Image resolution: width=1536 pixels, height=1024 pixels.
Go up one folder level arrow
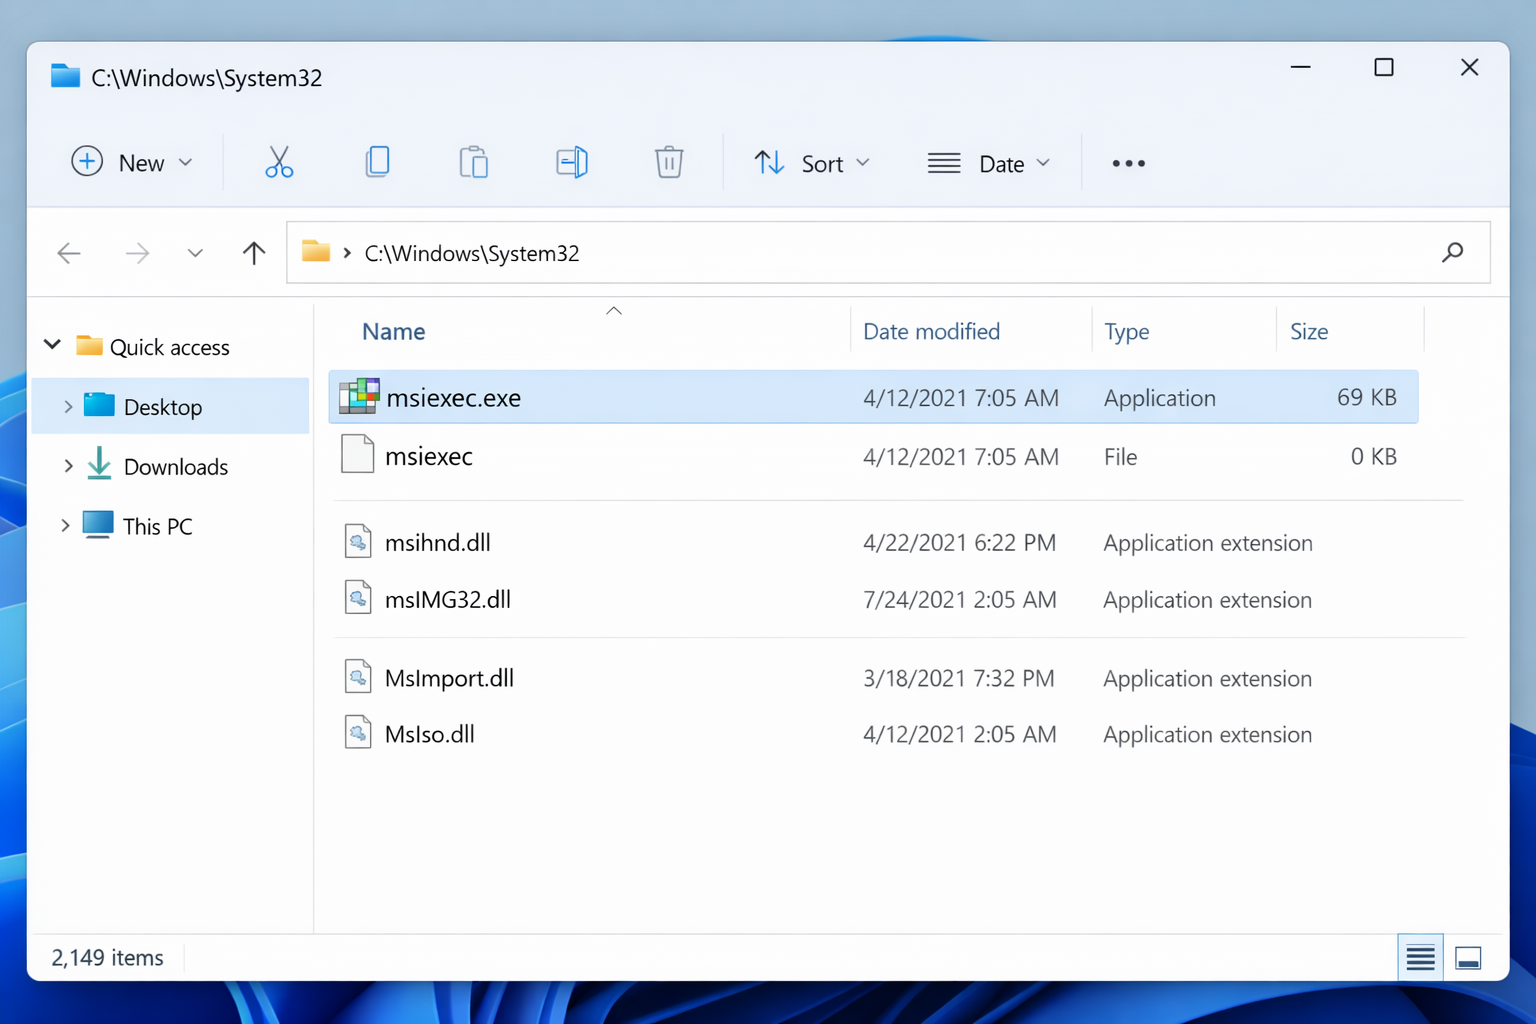(x=254, y=253)
